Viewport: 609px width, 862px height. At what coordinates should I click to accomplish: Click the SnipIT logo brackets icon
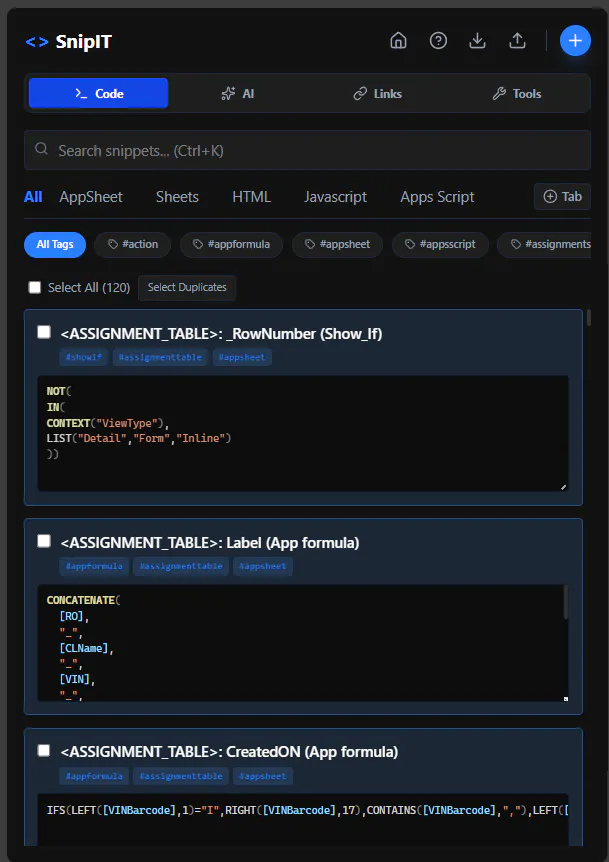(37, 42)
